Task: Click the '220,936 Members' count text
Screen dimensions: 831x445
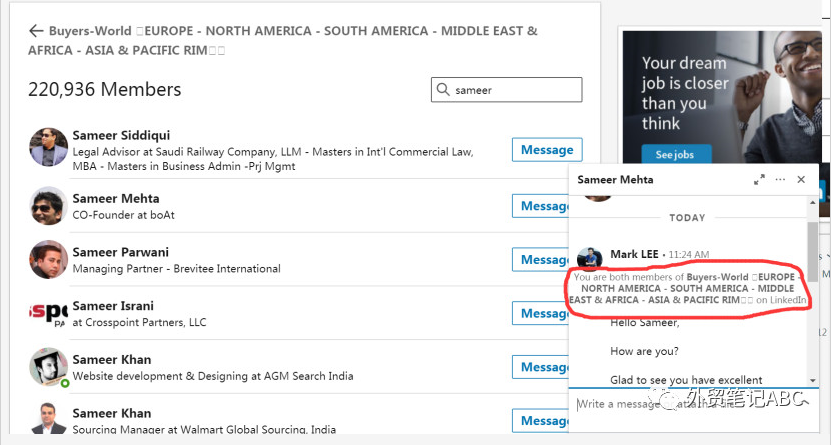Action: 104,90
